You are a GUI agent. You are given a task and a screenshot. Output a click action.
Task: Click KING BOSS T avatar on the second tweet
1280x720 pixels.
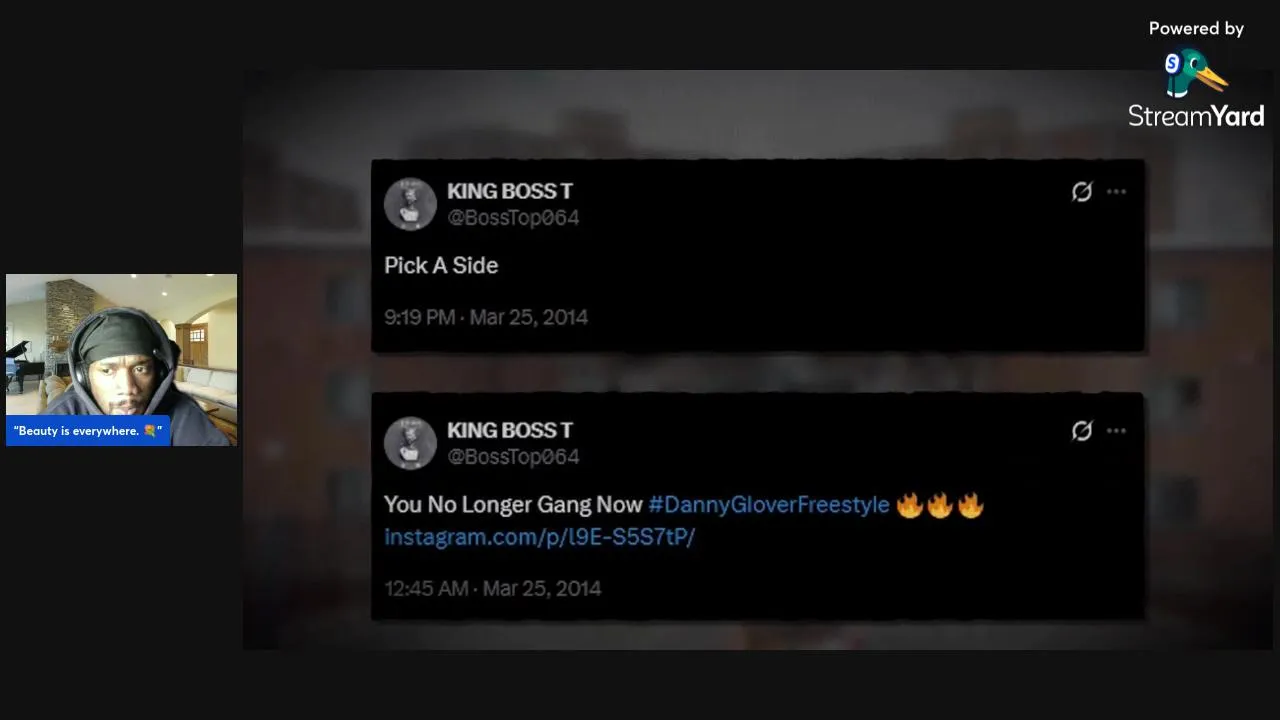(410, 443)
